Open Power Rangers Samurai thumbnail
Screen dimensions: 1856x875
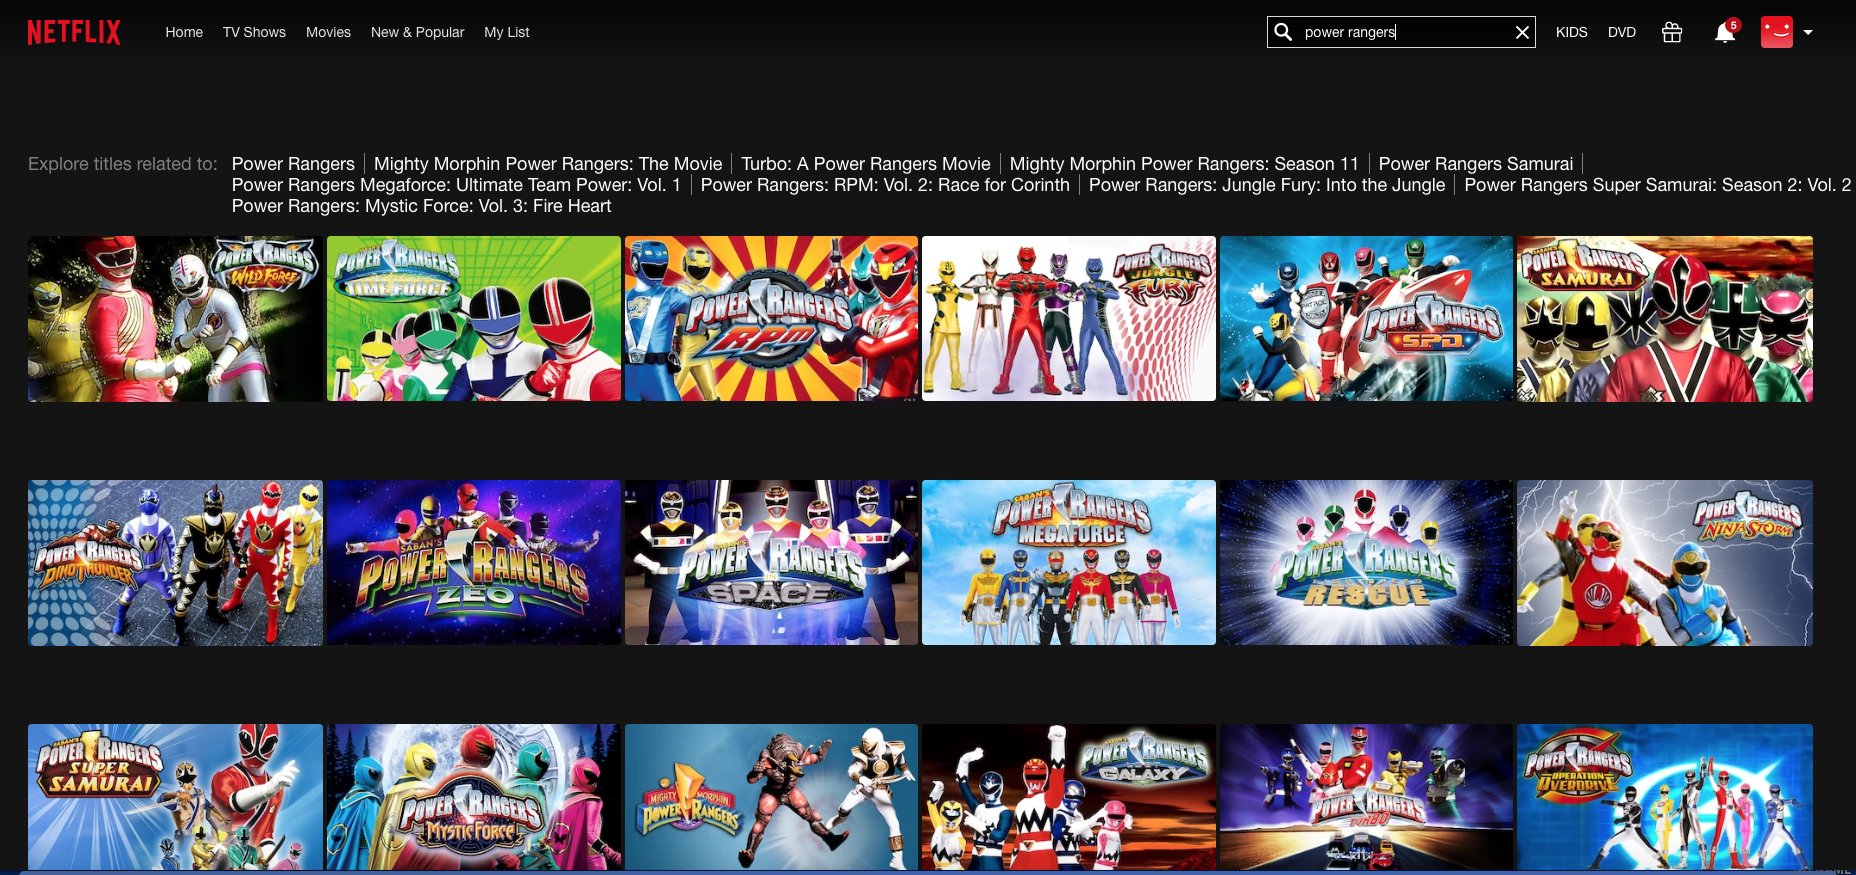pyautogui.click(x=1664, y=319)
